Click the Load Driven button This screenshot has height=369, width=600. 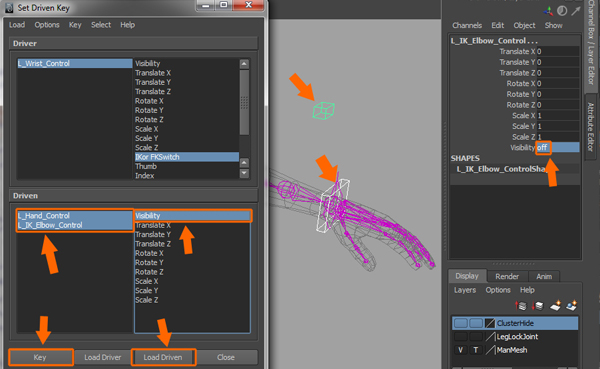163,357
